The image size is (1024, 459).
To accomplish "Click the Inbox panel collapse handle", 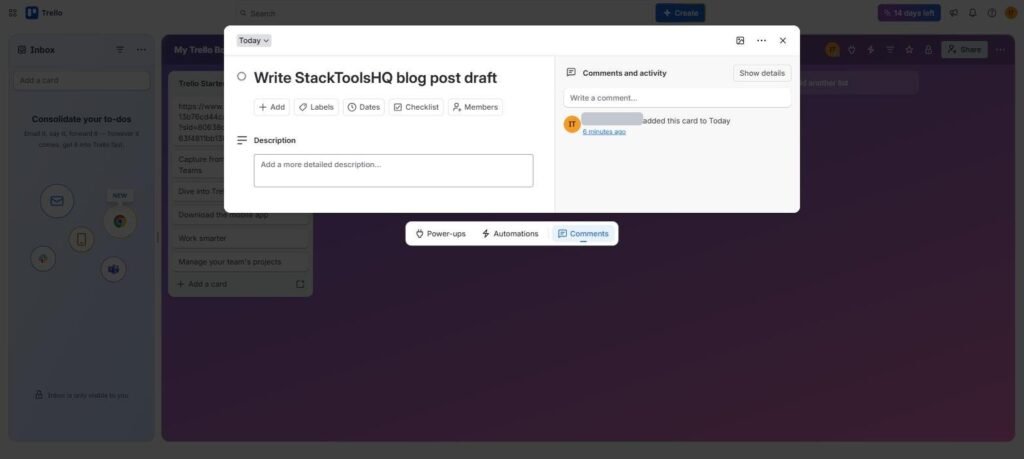I will point(157,238).
